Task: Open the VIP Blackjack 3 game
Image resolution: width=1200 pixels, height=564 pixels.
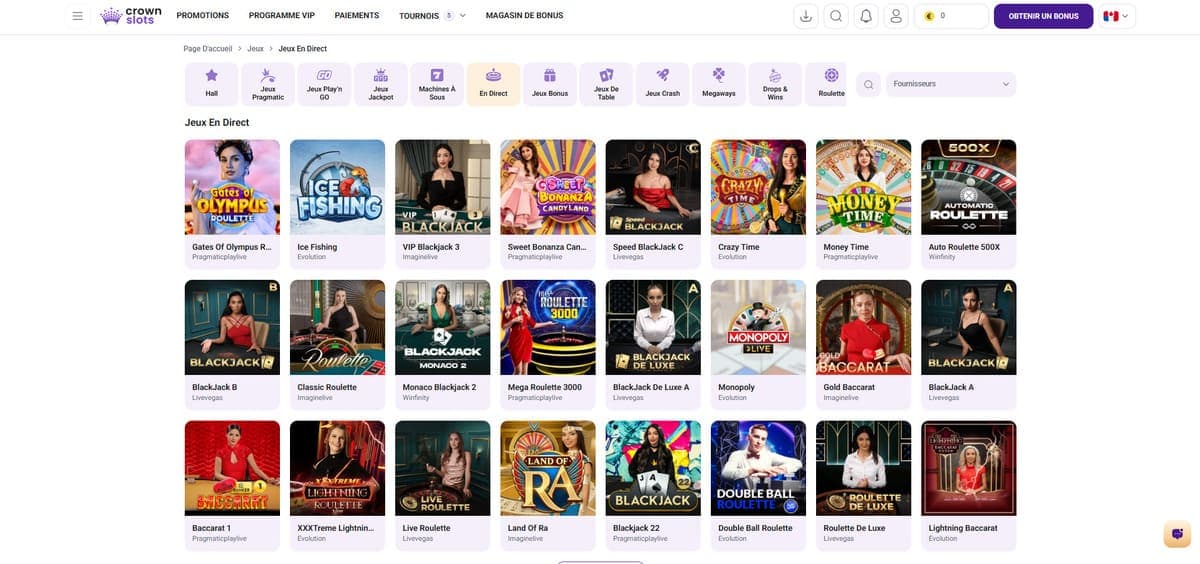Action: point(443,204)
